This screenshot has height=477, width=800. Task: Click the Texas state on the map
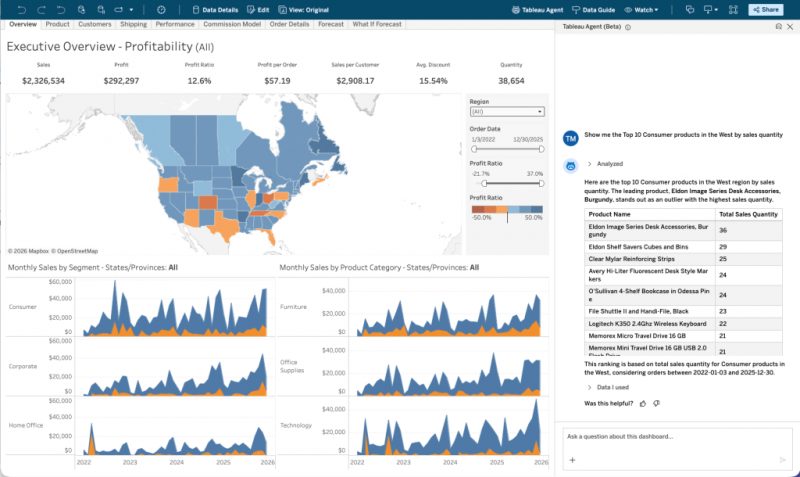pos(225,227)
